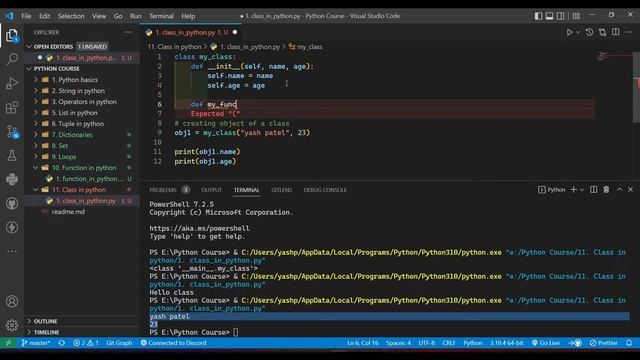Synchronize changes in status bar
The image size is (640, 360).
[x=62, y=343]
